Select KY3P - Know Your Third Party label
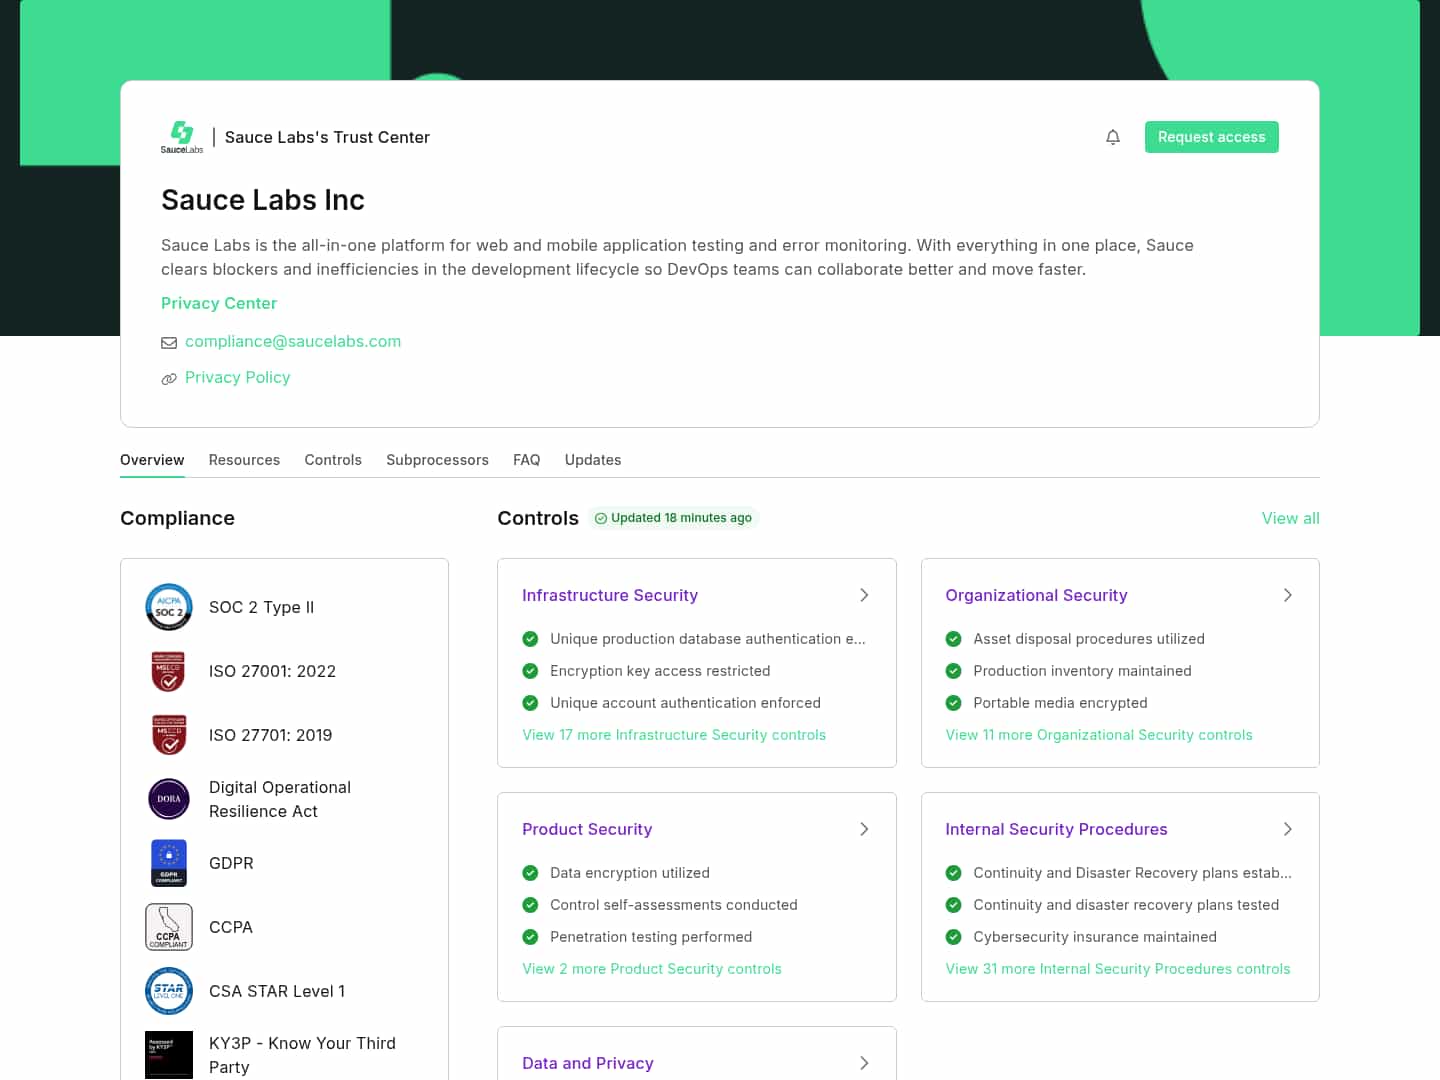Screen dimensions: 1440x1080 pos(302,1055)
